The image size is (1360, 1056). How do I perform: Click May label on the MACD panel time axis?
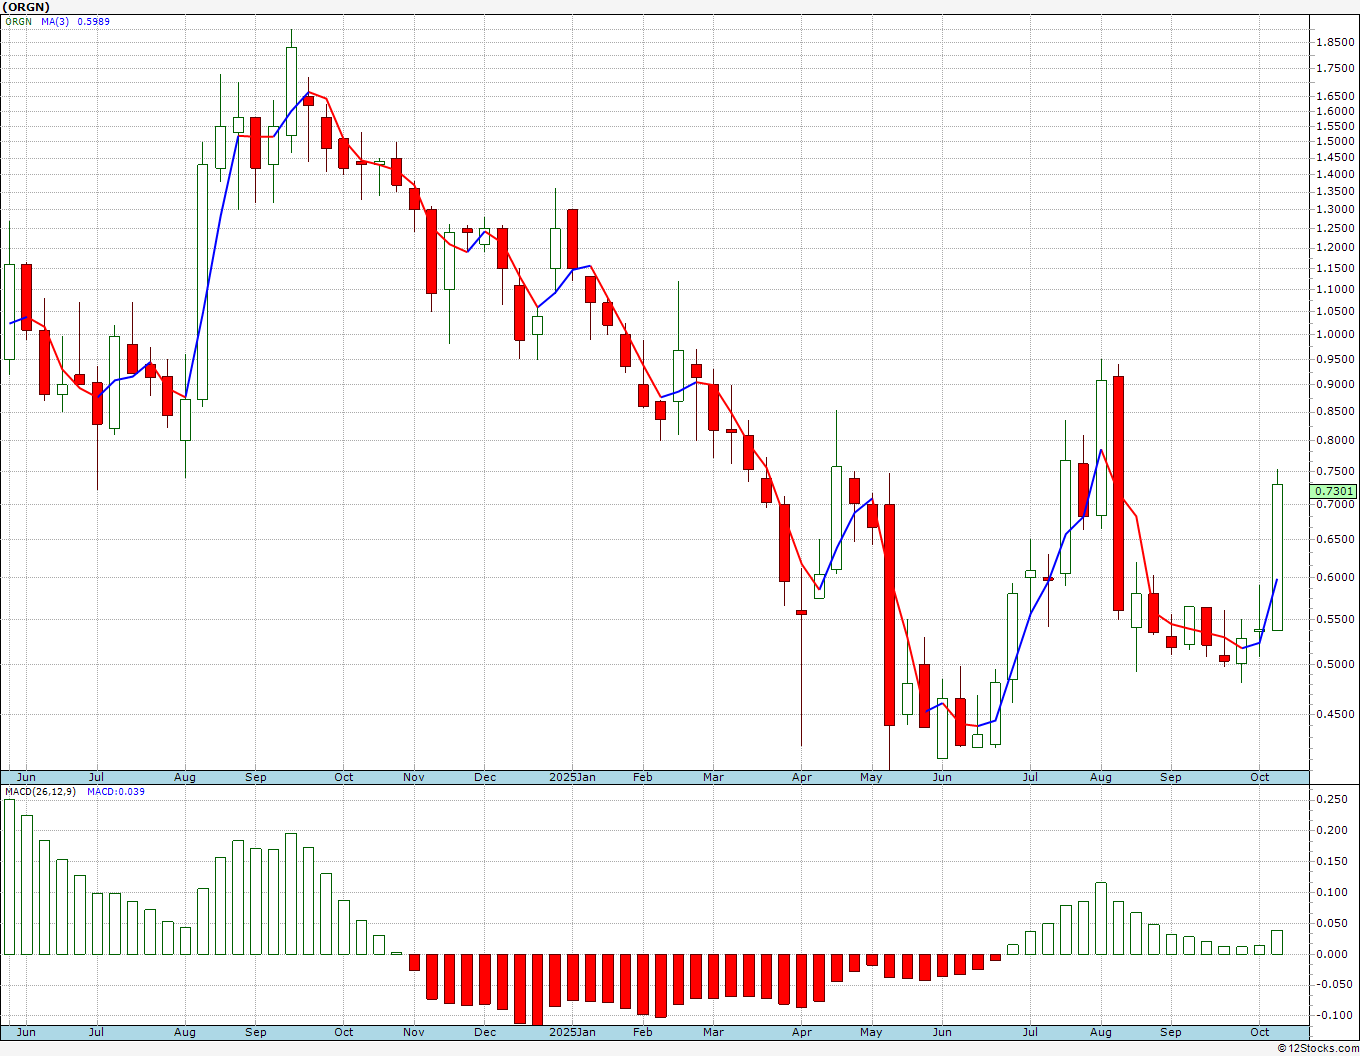pyautogui.click(x=872, y=1031)
